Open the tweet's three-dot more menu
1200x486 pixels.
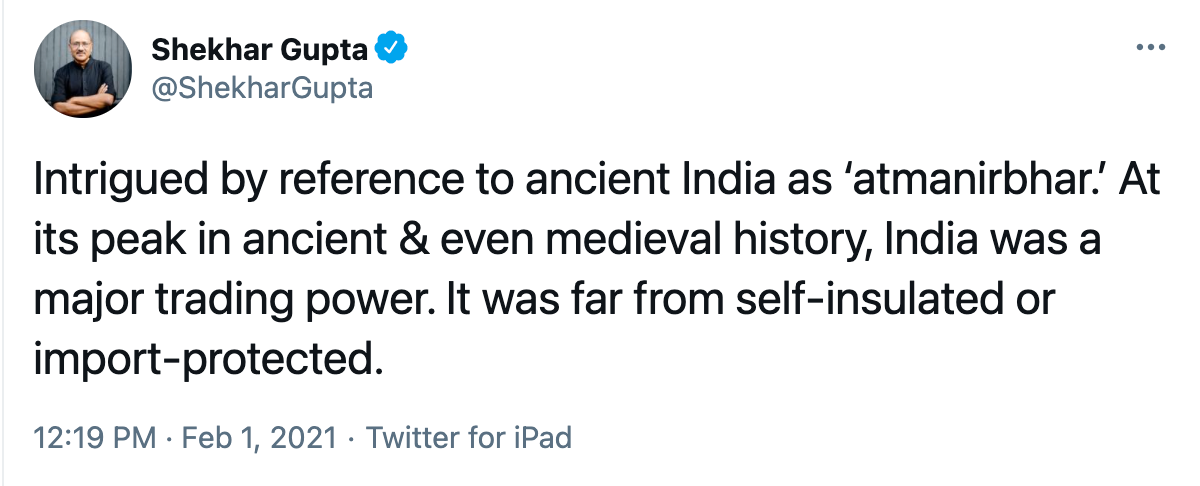[x=1152, y=47]
